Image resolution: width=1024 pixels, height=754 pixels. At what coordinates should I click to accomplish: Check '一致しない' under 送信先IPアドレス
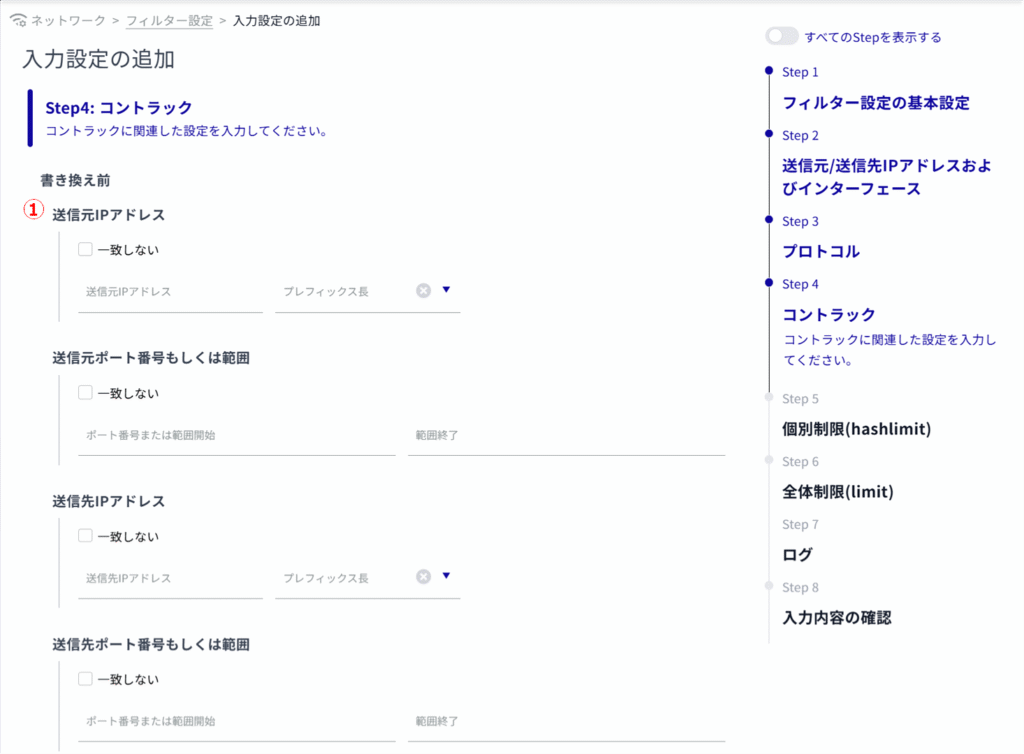pyautogui.click(x=85, y=536)
